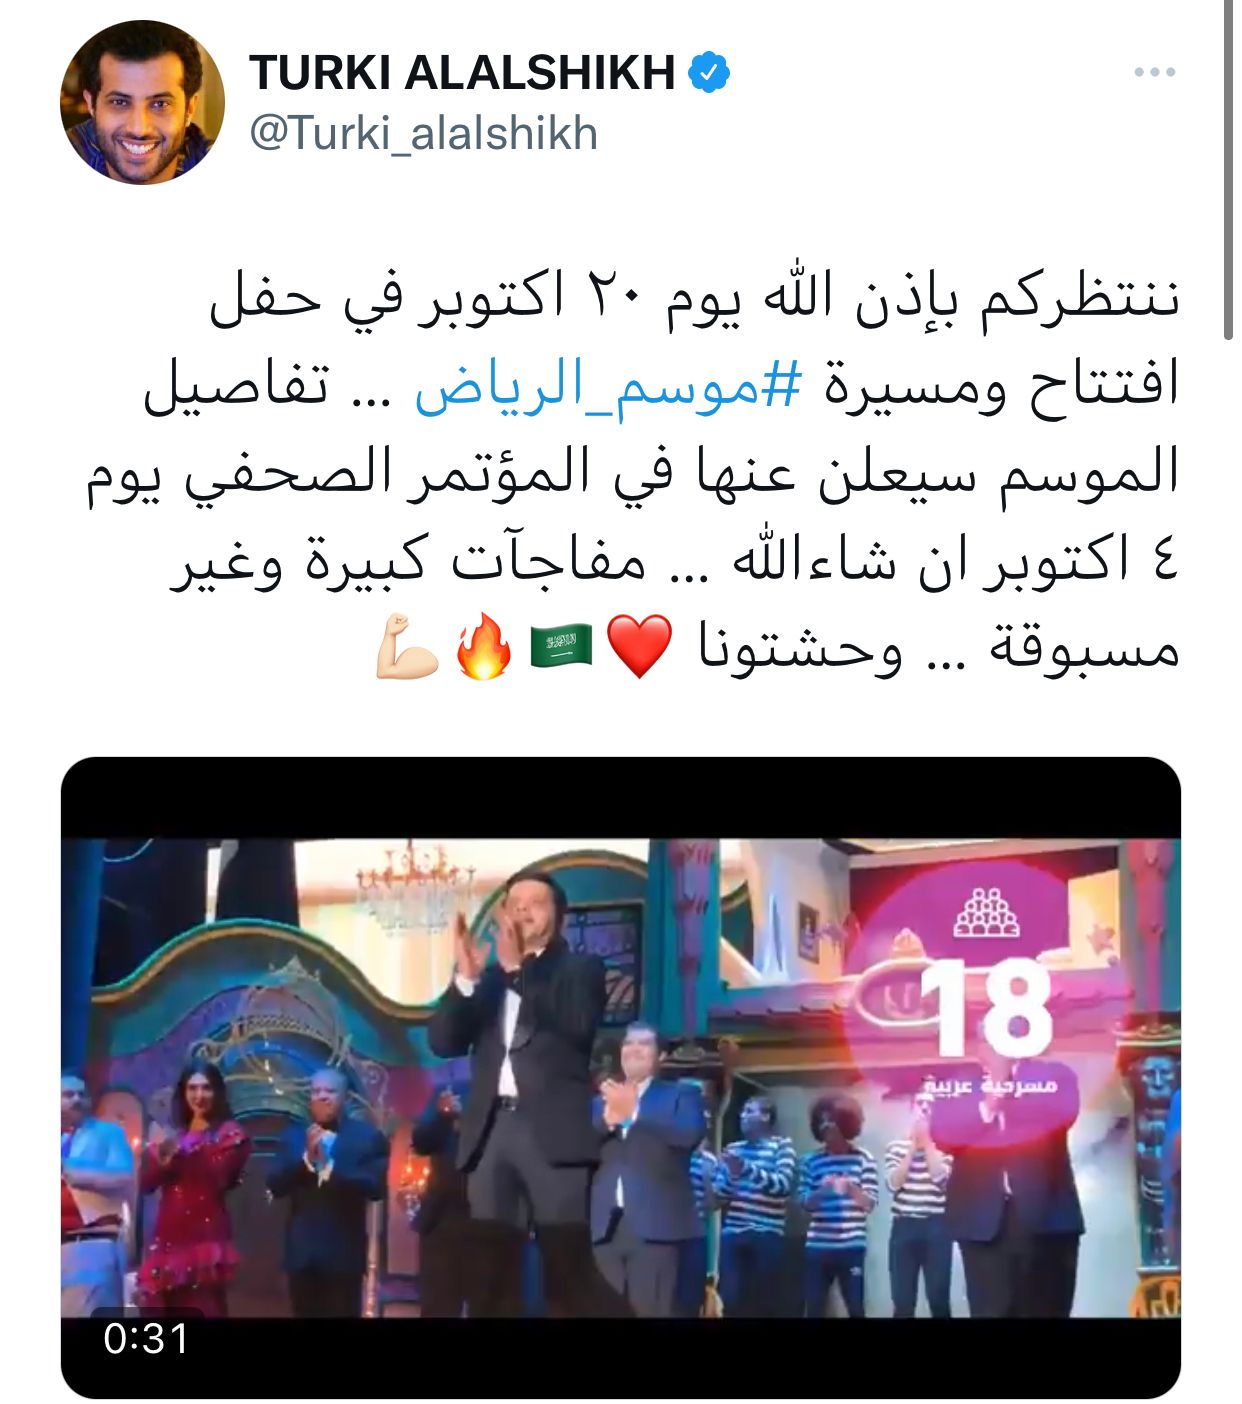
Task: Click the TURKI ALALSHIKH display name
Action: (463, 73)
